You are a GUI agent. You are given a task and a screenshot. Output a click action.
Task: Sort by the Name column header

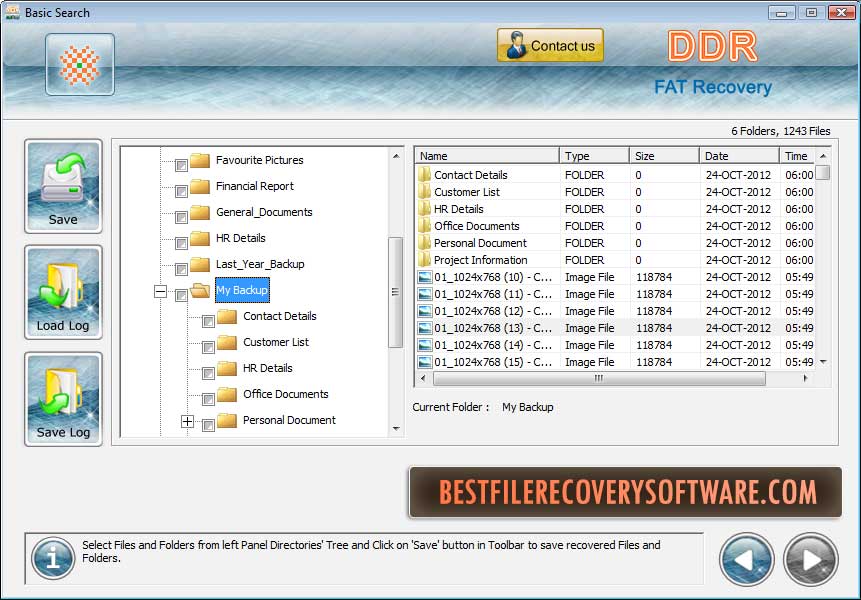[x=487, y=156]
